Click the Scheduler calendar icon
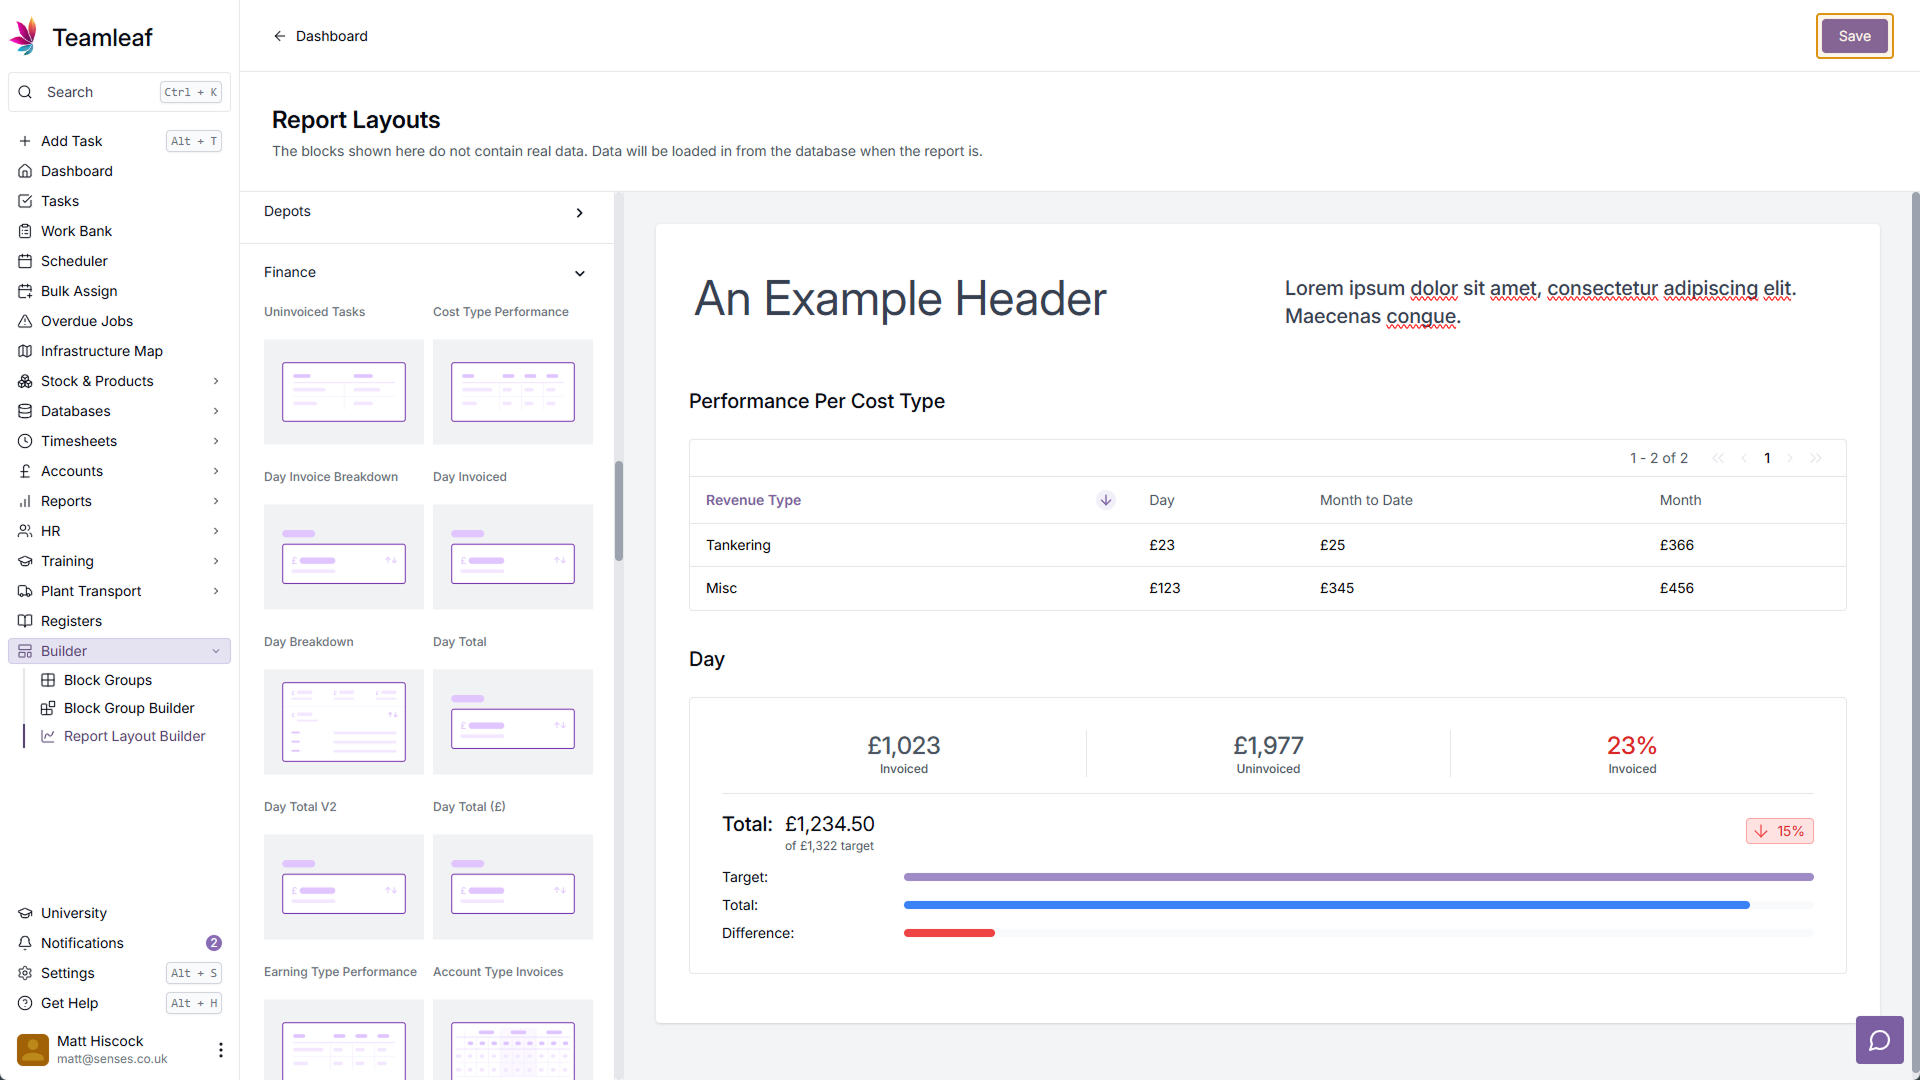Viewport: 1920px width, 1080px height. click(26, 261)
